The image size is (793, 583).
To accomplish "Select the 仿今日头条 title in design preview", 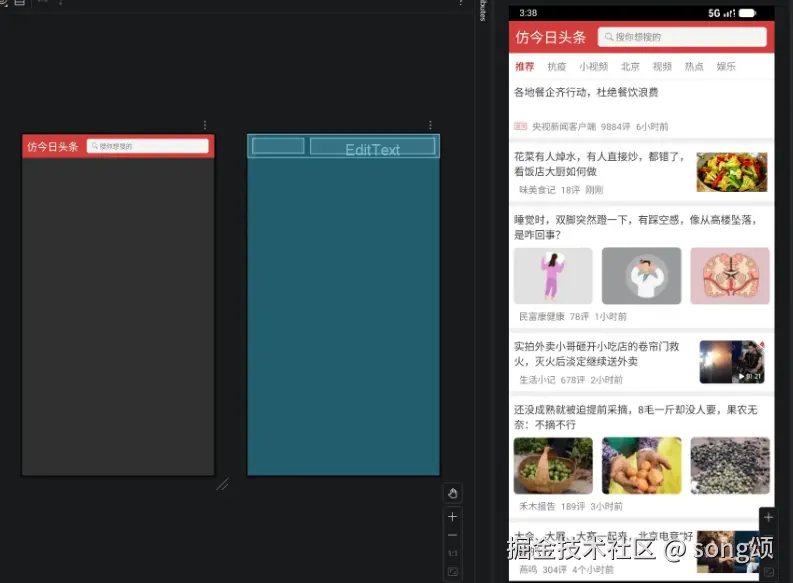I will coord(53,147).
